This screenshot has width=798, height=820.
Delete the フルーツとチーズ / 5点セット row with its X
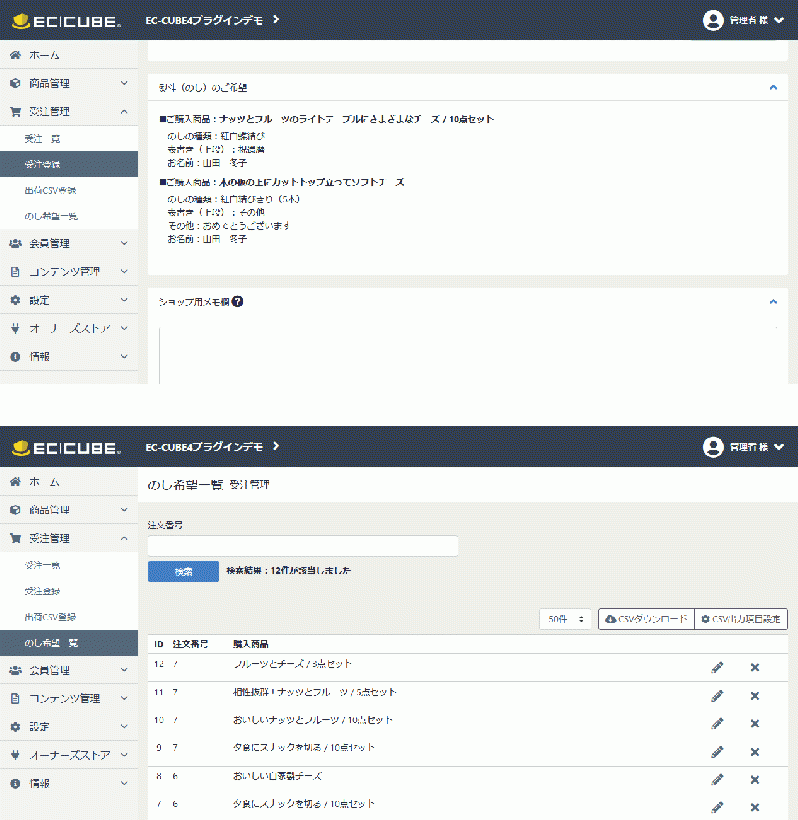(x=755, y=667)
